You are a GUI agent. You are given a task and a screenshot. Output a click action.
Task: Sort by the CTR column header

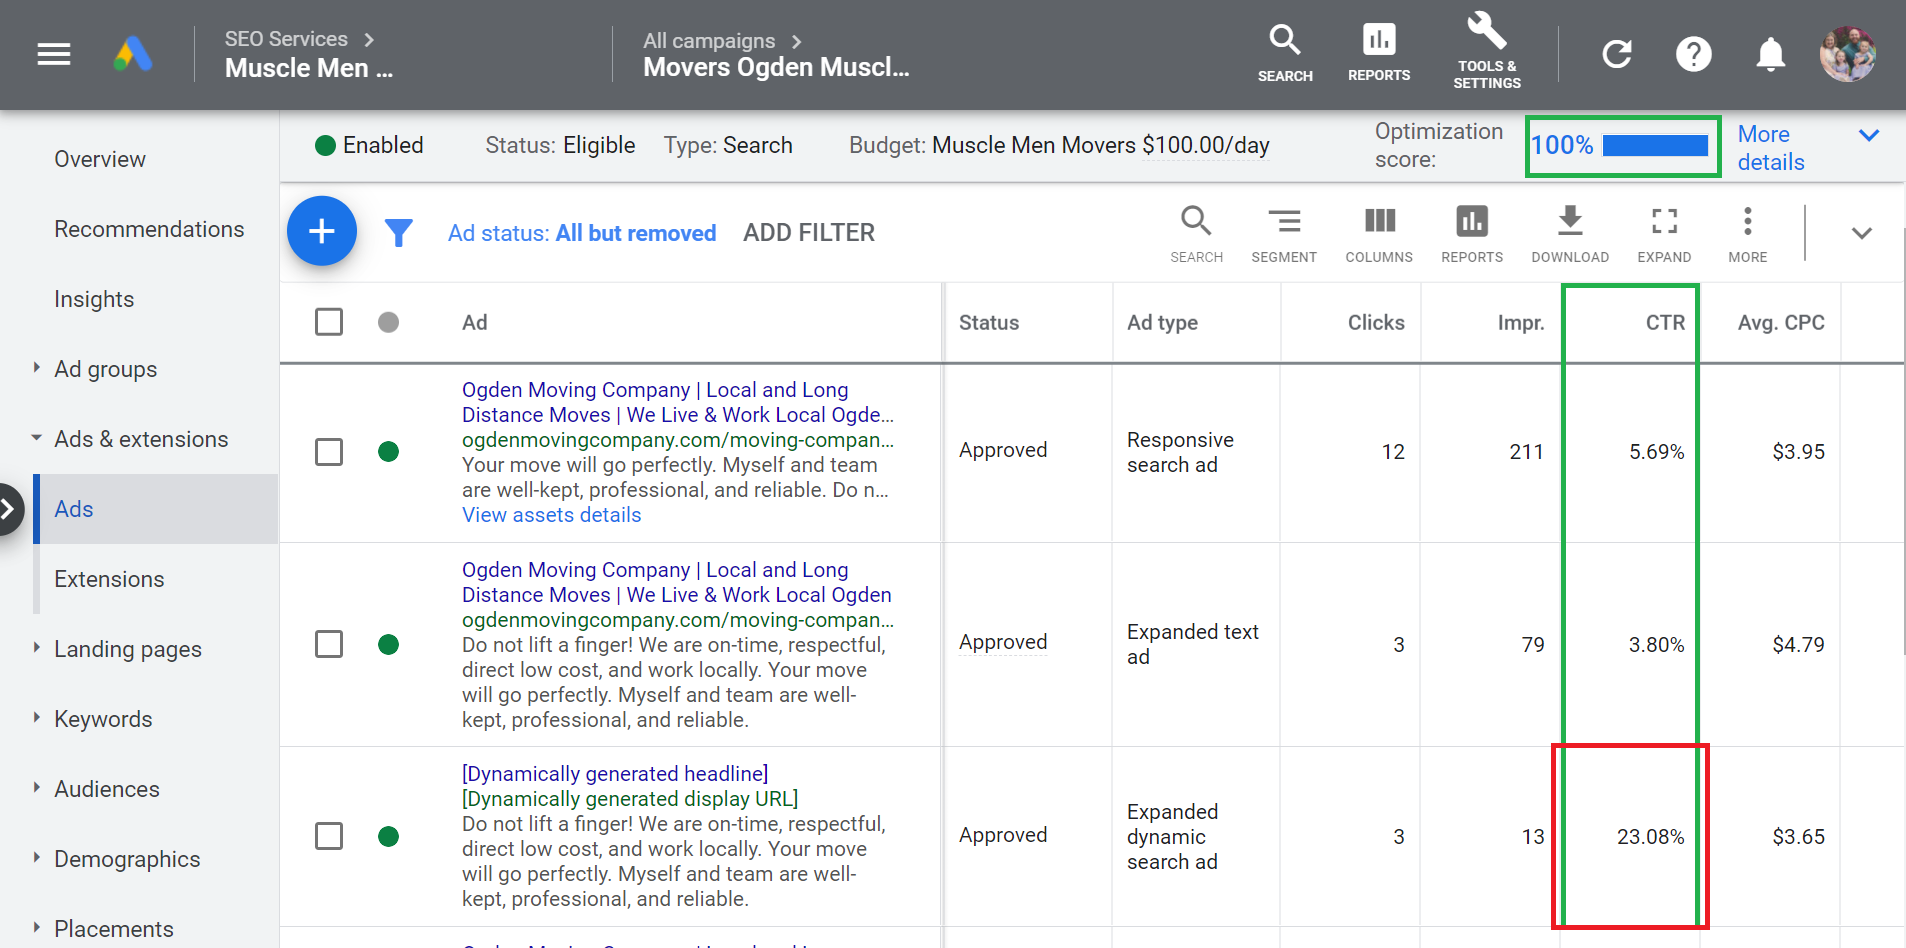click(1665, 323)
